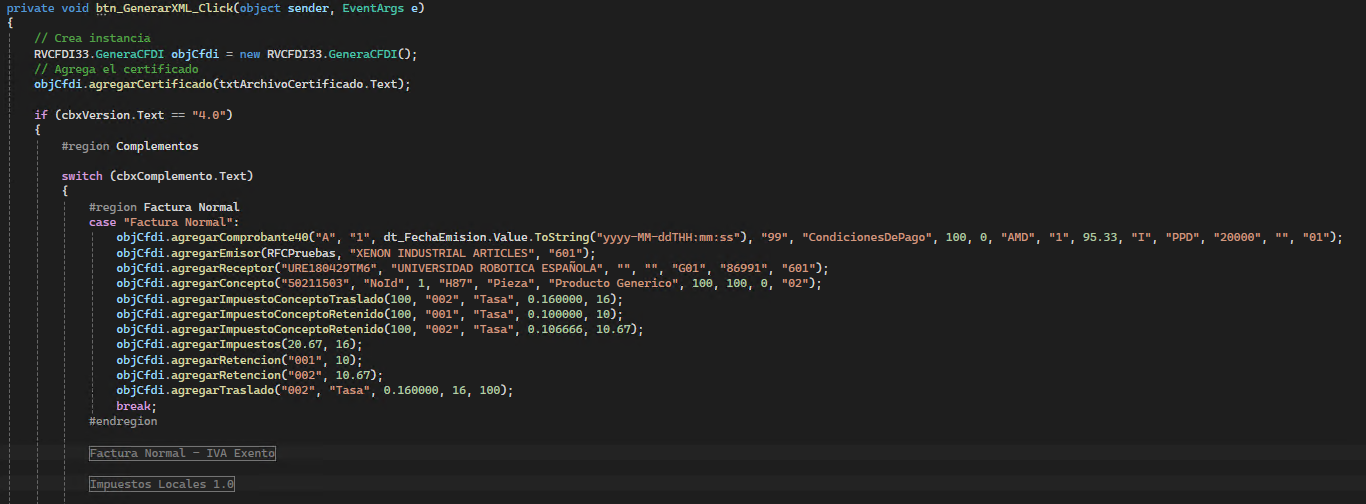Expand collapsed region Factura Normal - IVA Exento

click(x=182, y=453)
